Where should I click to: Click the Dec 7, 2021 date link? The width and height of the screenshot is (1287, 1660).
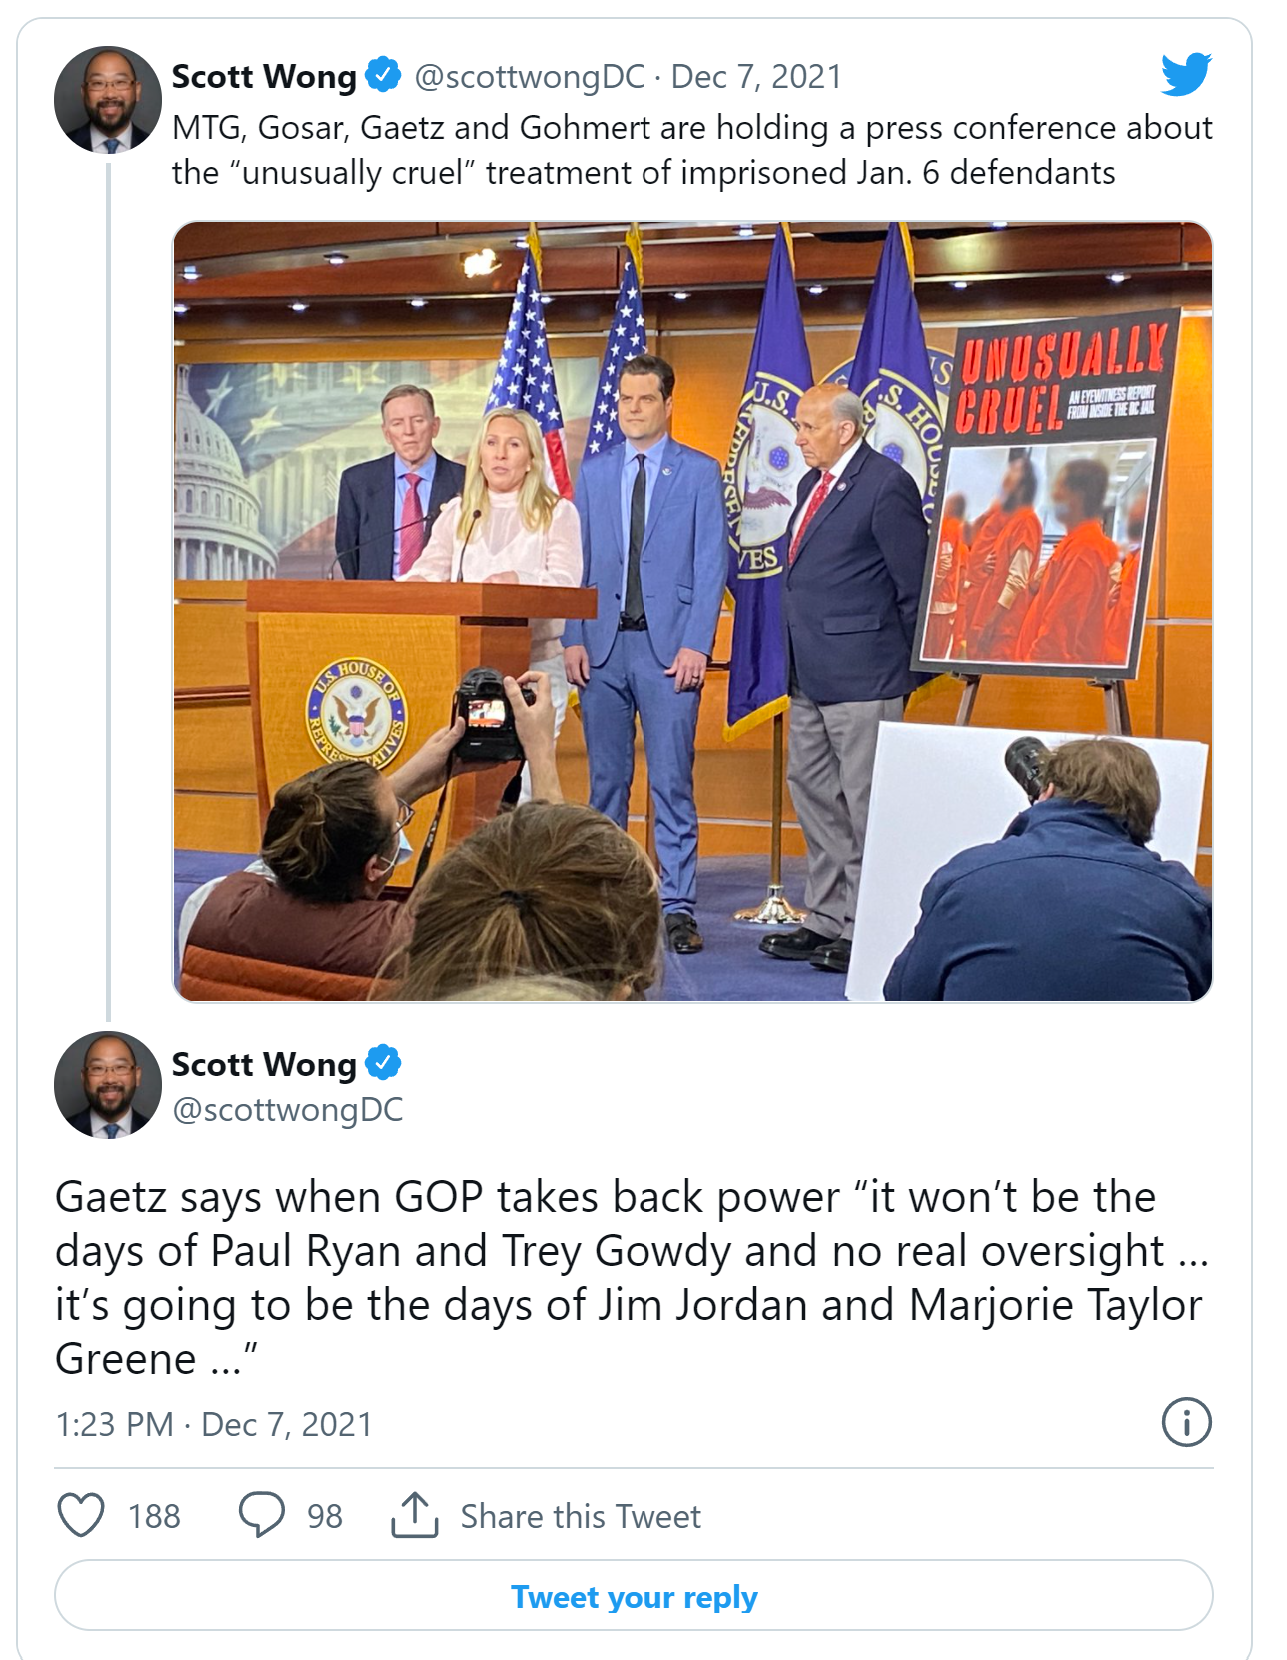[756, 77]
